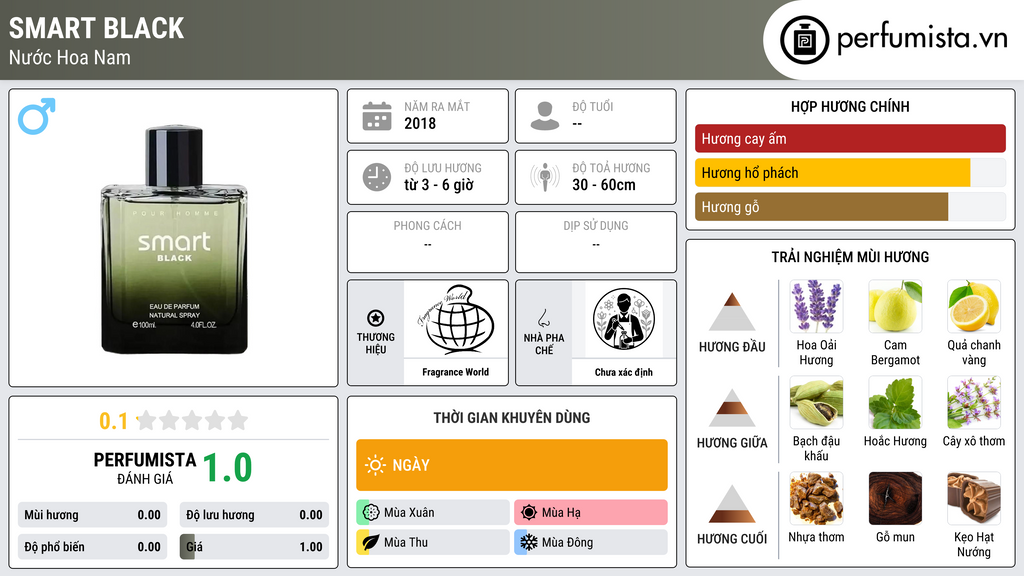Viewport: 1024px width, 576px height.
Task: Click the Smart Black perfume bottle image
Action: point(174,239)
